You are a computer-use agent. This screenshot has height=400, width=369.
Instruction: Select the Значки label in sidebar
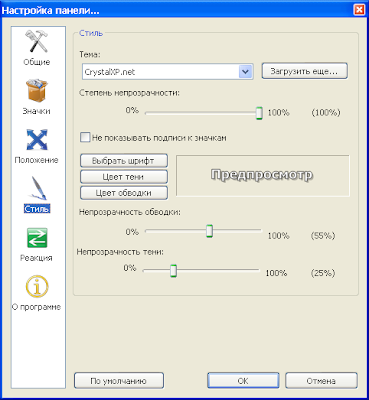click(x=37, y=111)
